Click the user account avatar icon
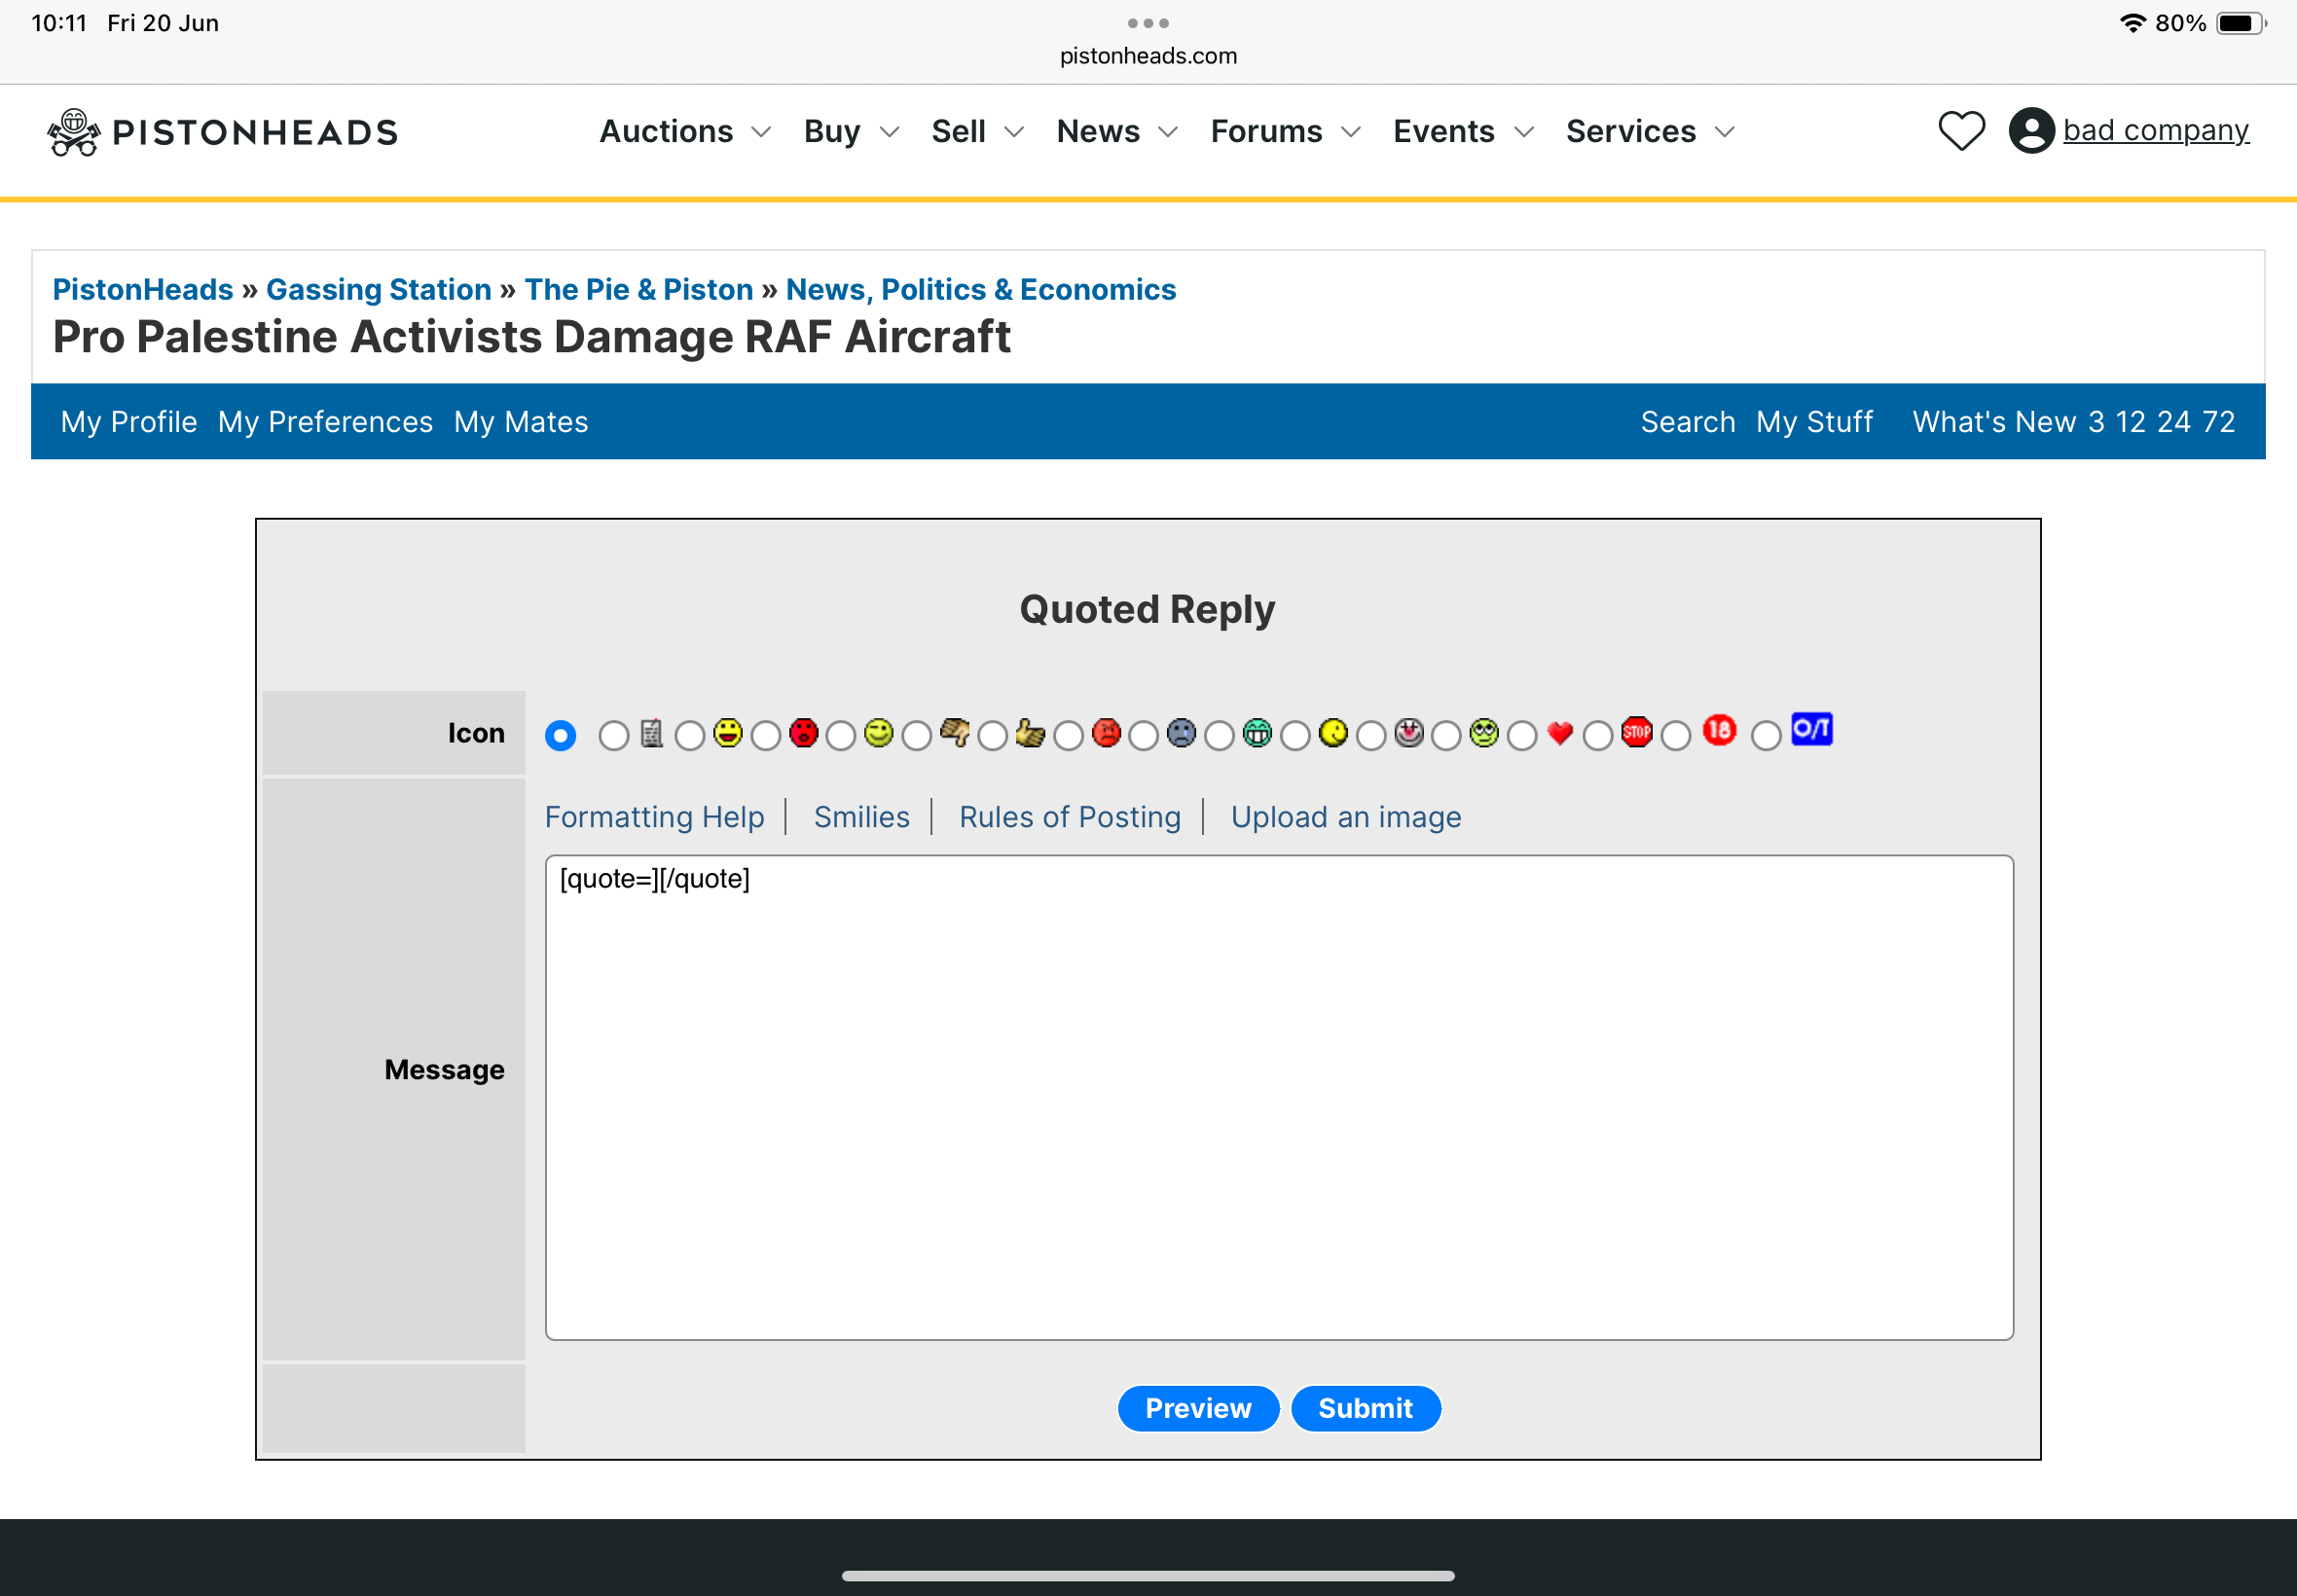Viewport: 2297px width, 1596px height. (x=2031, y=131)
